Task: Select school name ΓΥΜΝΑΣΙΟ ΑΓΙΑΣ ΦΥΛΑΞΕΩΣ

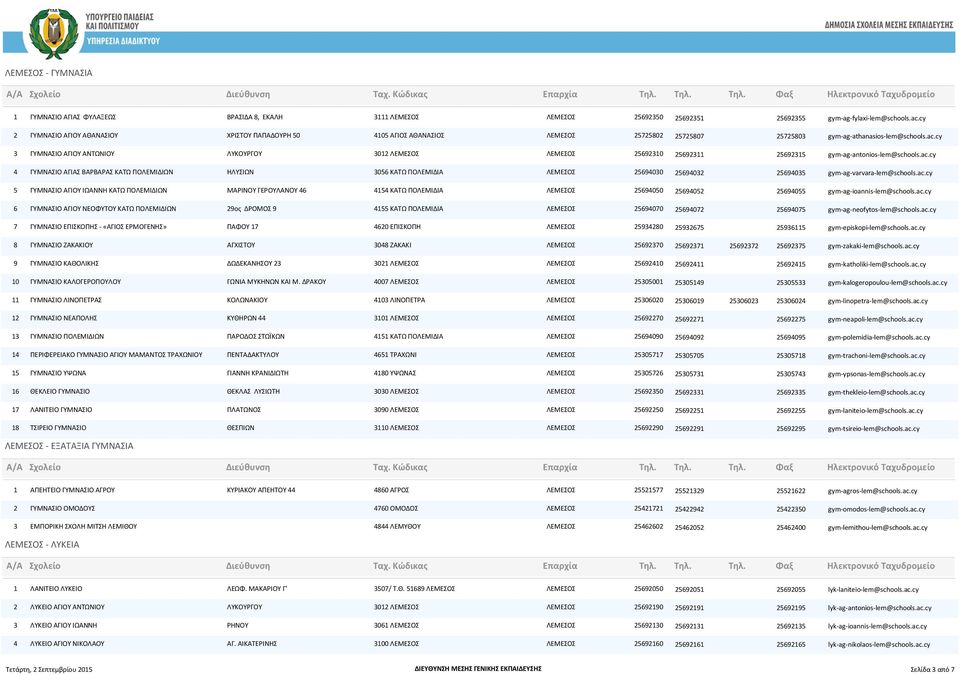Action: (73, 117)
